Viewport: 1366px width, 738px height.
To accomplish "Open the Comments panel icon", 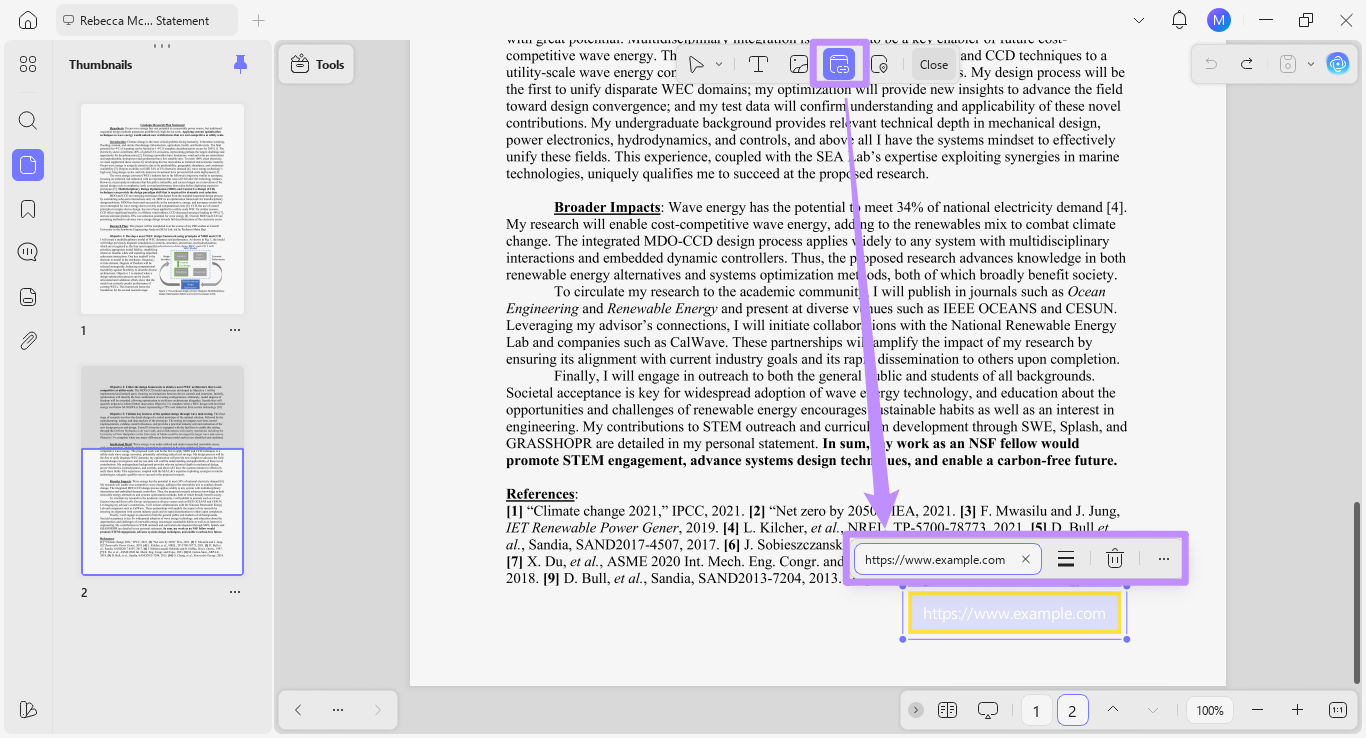I will coord(28,252).
